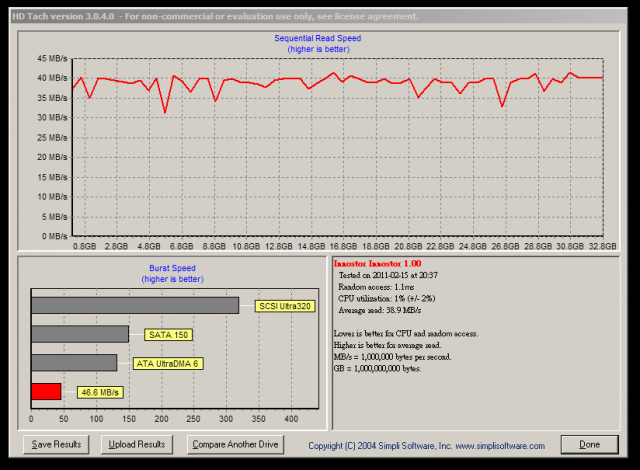
Task: Click the 4.8GB axis label
Action: click(149, 246)
